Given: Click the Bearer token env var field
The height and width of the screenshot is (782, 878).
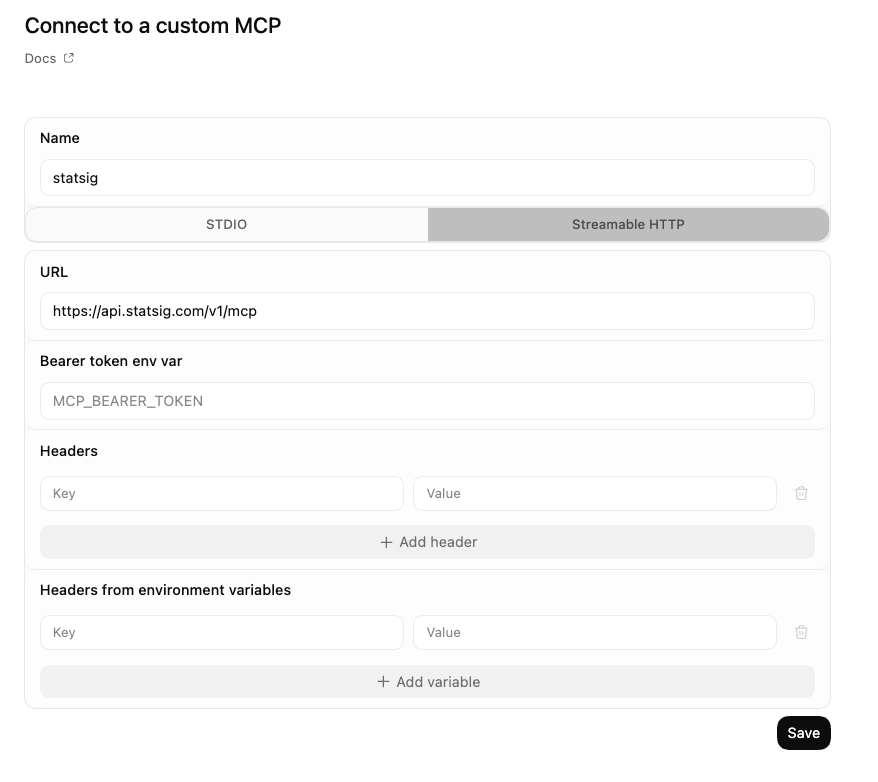Looking at the screenshot, I should pyautogui.click(x=427, y=401).
